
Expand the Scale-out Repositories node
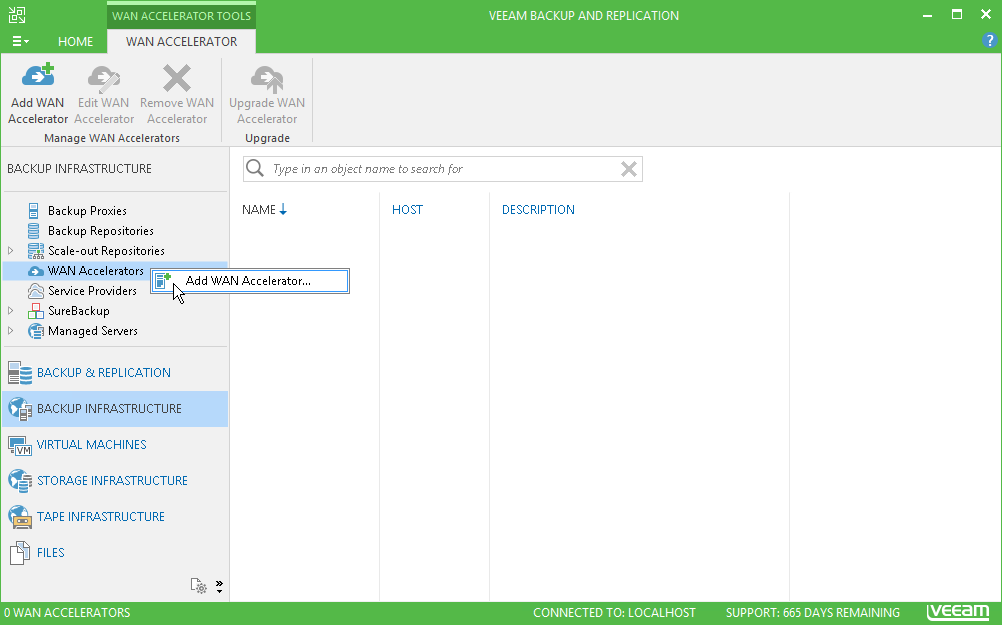[11, 251]
